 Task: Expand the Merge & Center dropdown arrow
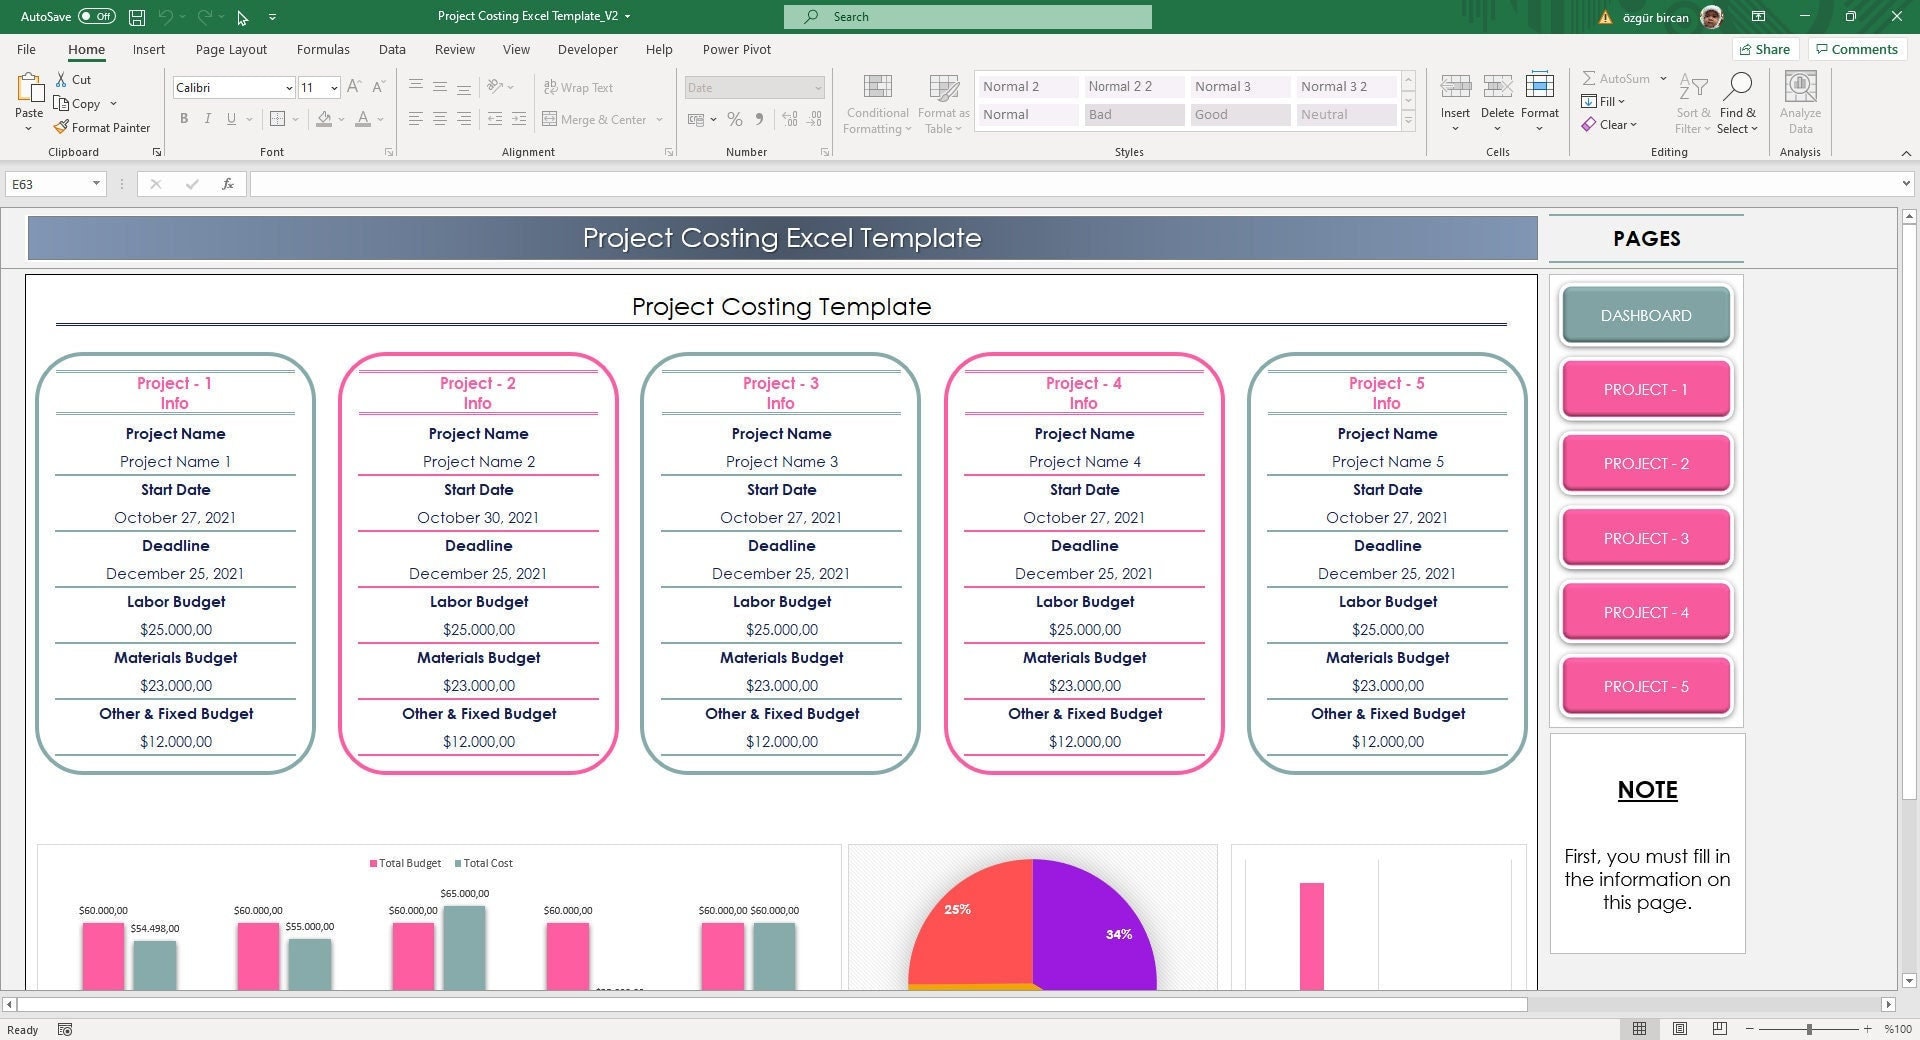tap(660, 120)
